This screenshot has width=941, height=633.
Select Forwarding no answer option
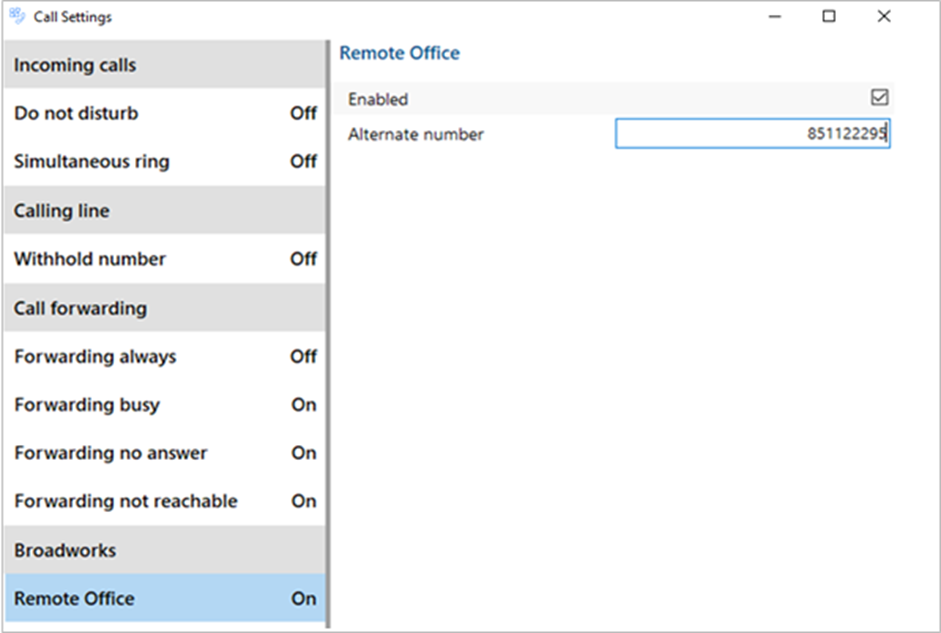165,453
